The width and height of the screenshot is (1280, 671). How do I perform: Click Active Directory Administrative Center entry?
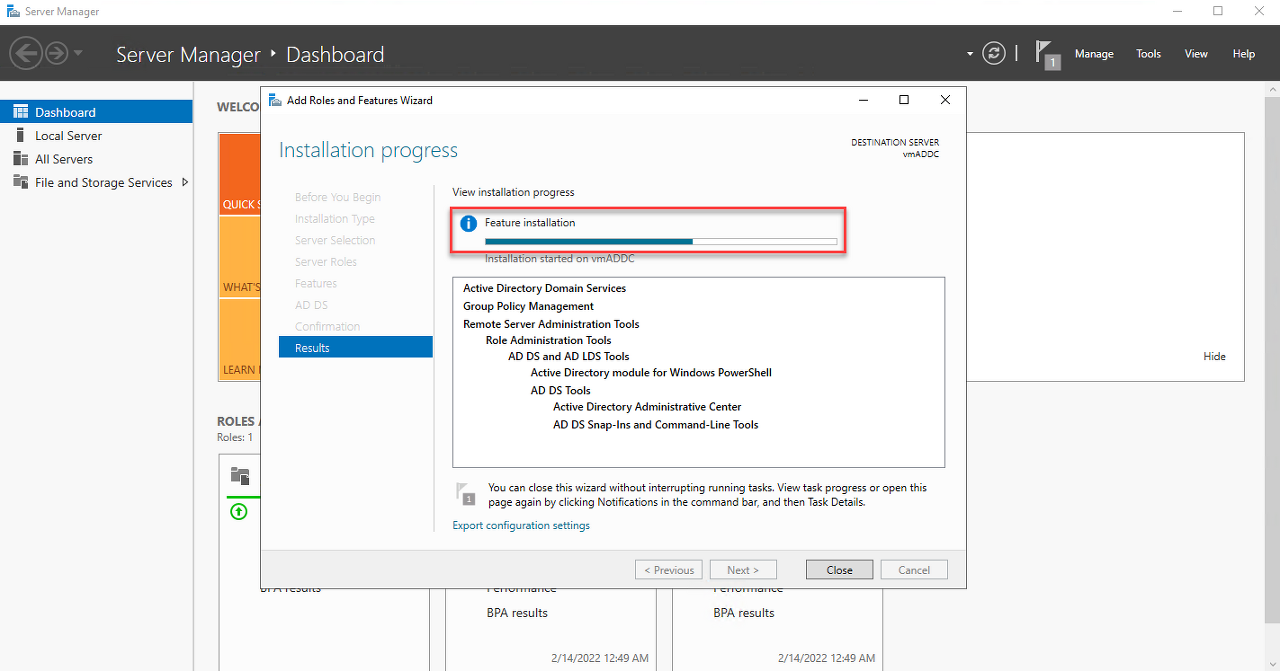click(x=647, y=407)
